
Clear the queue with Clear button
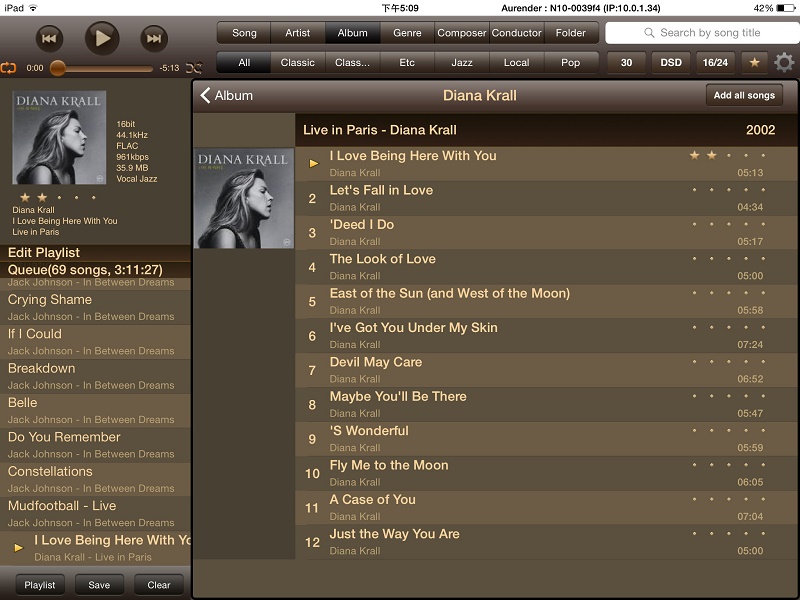pos(159,585)
